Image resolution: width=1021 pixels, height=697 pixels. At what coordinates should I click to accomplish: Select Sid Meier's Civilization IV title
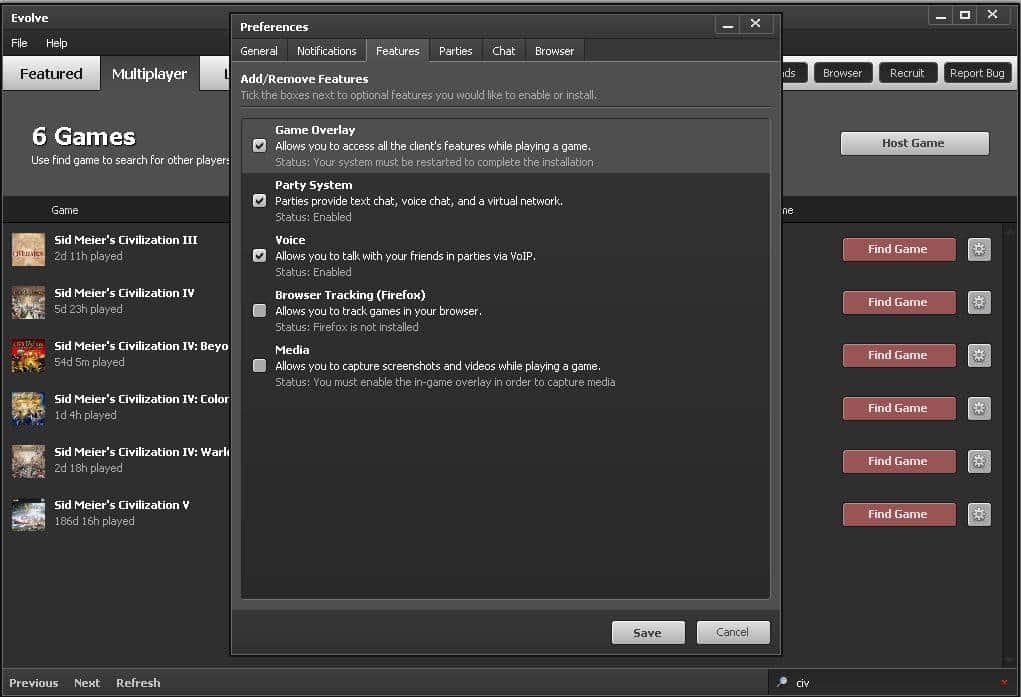(x=124, y=293)
